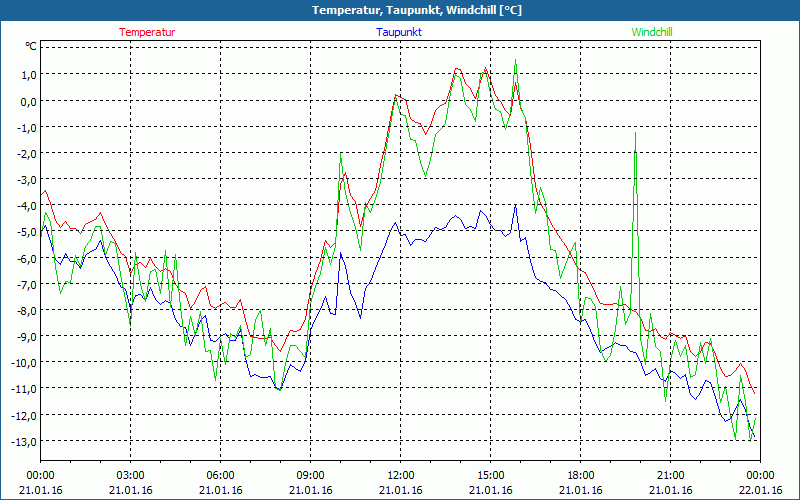Click the blue Taupunkt legend label

pos(399,32)
